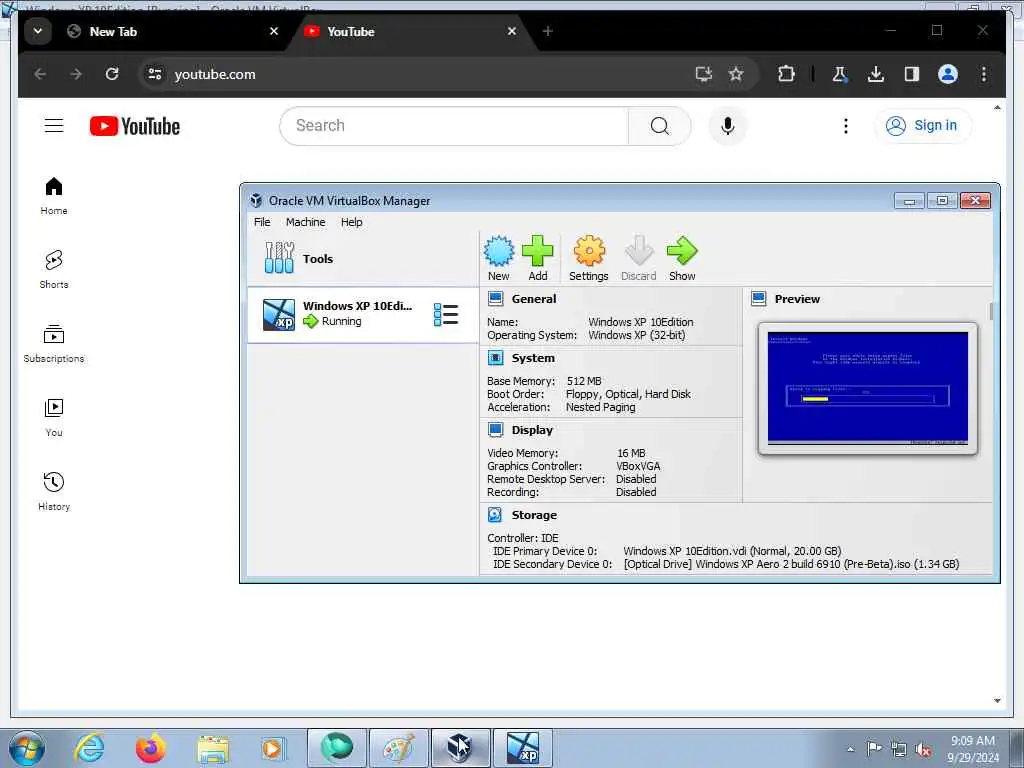Click the Chrome Labs flask icon
Viewport: 1024px width, 768px height.
[x=840, y=74]
